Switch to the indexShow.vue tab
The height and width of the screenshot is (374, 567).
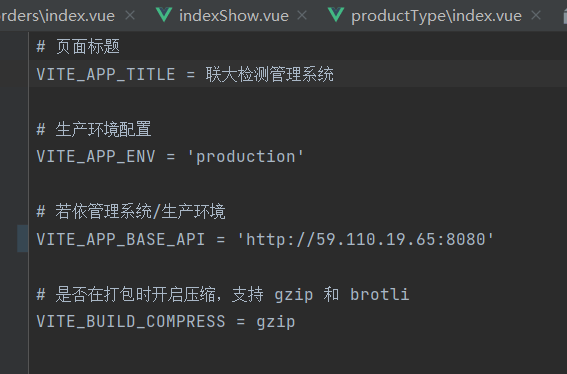tap(234, 16)
